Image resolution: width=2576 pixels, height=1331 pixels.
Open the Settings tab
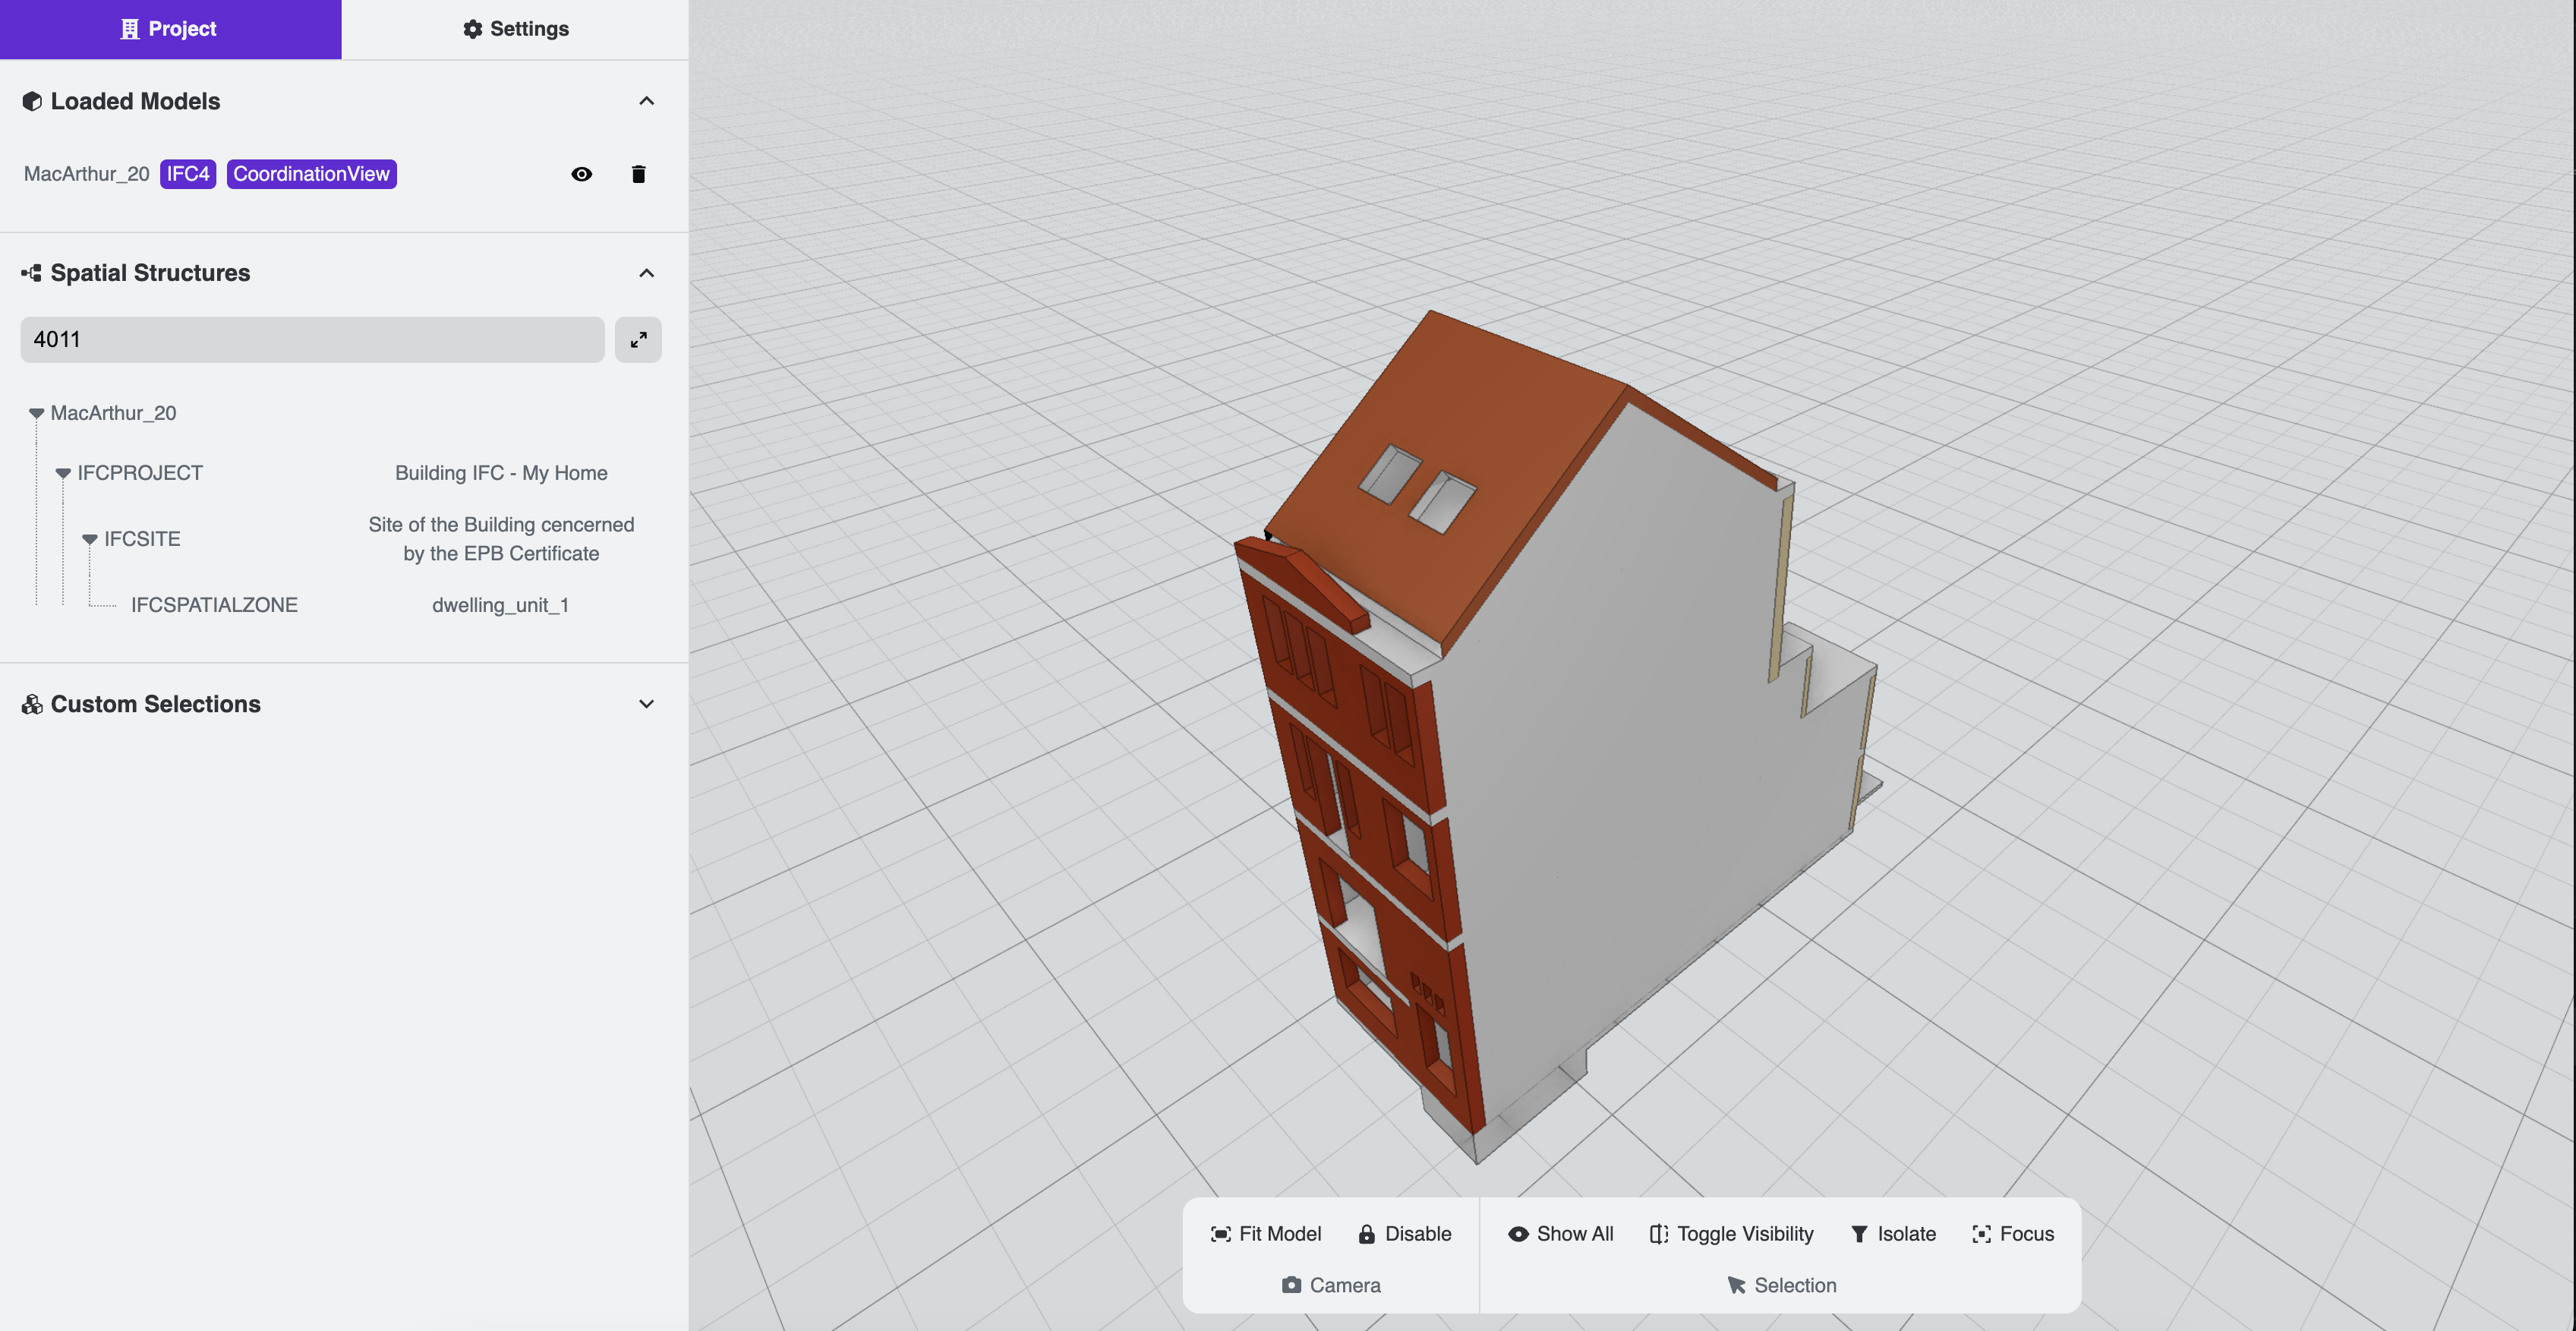[x=515, y=29]
